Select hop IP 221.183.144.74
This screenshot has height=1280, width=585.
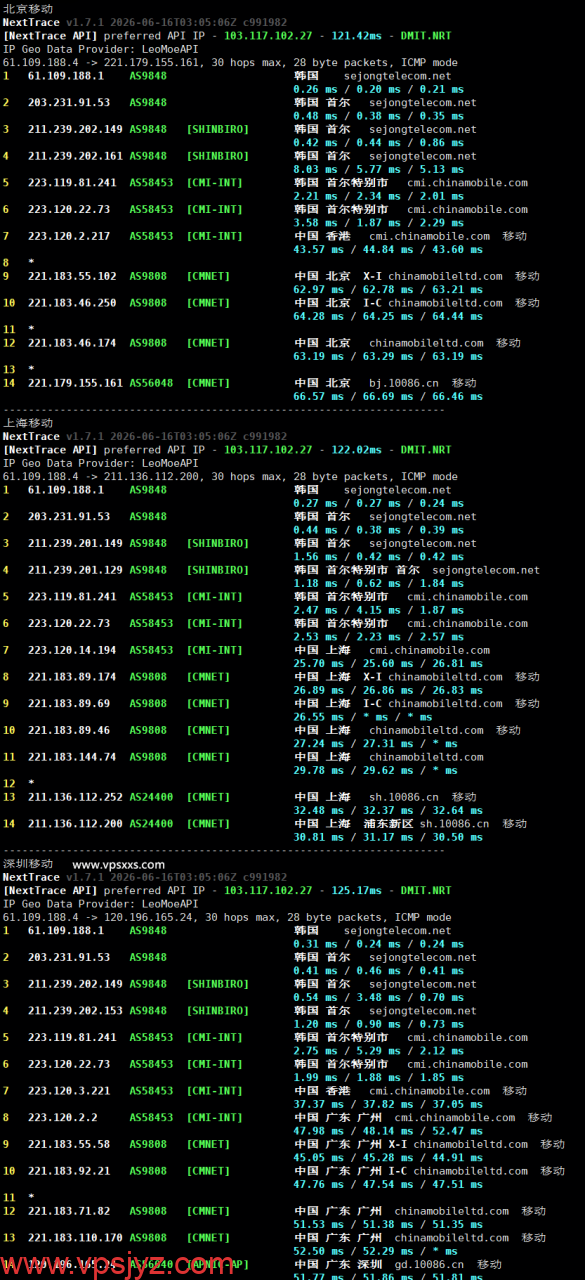coord(72,757)
